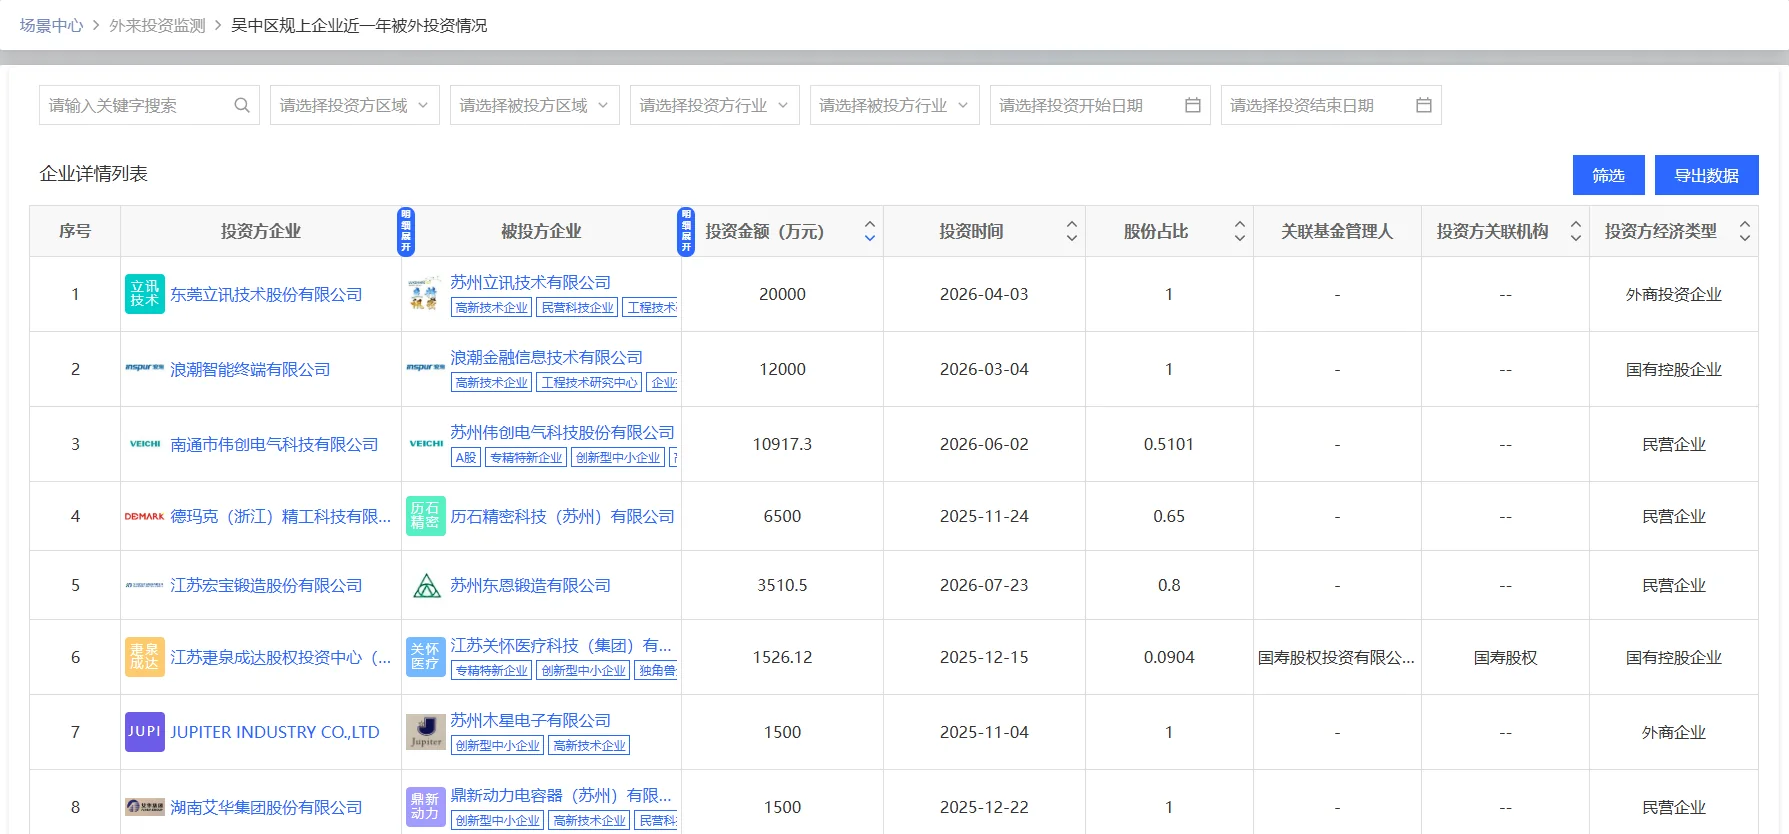Sort by 投资方经济类型 column arrows
Screen dimensions: 1789x834
pyautogui.click(x=1745, y=231)
